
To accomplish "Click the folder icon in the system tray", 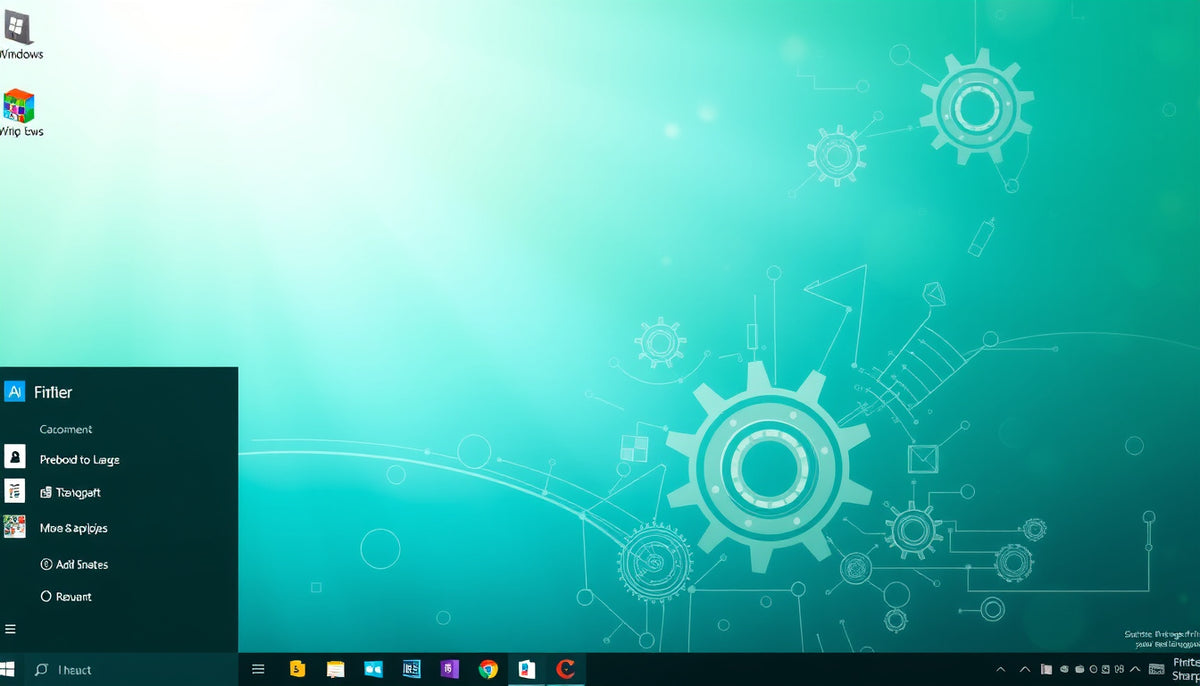I will tap(1046, 668).
